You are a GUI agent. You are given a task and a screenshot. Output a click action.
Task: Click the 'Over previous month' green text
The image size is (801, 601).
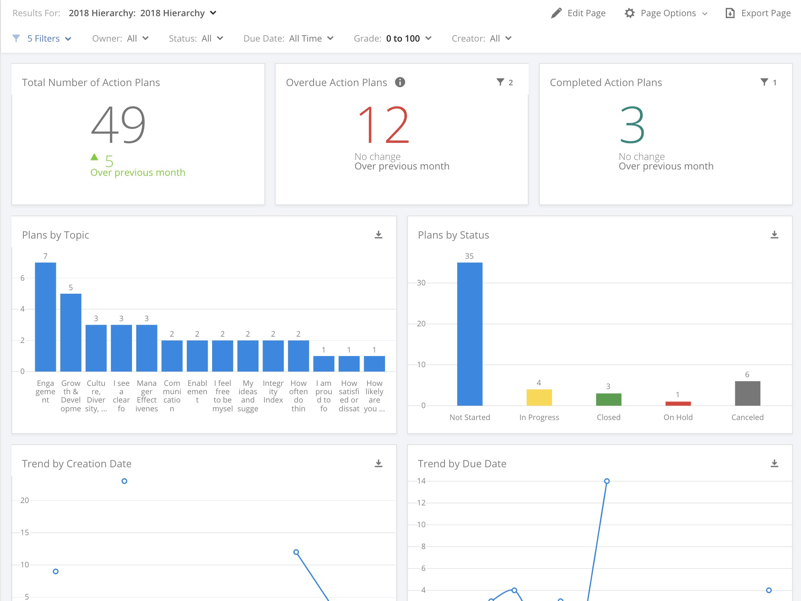pyautogui.click(x=138, y=173)
